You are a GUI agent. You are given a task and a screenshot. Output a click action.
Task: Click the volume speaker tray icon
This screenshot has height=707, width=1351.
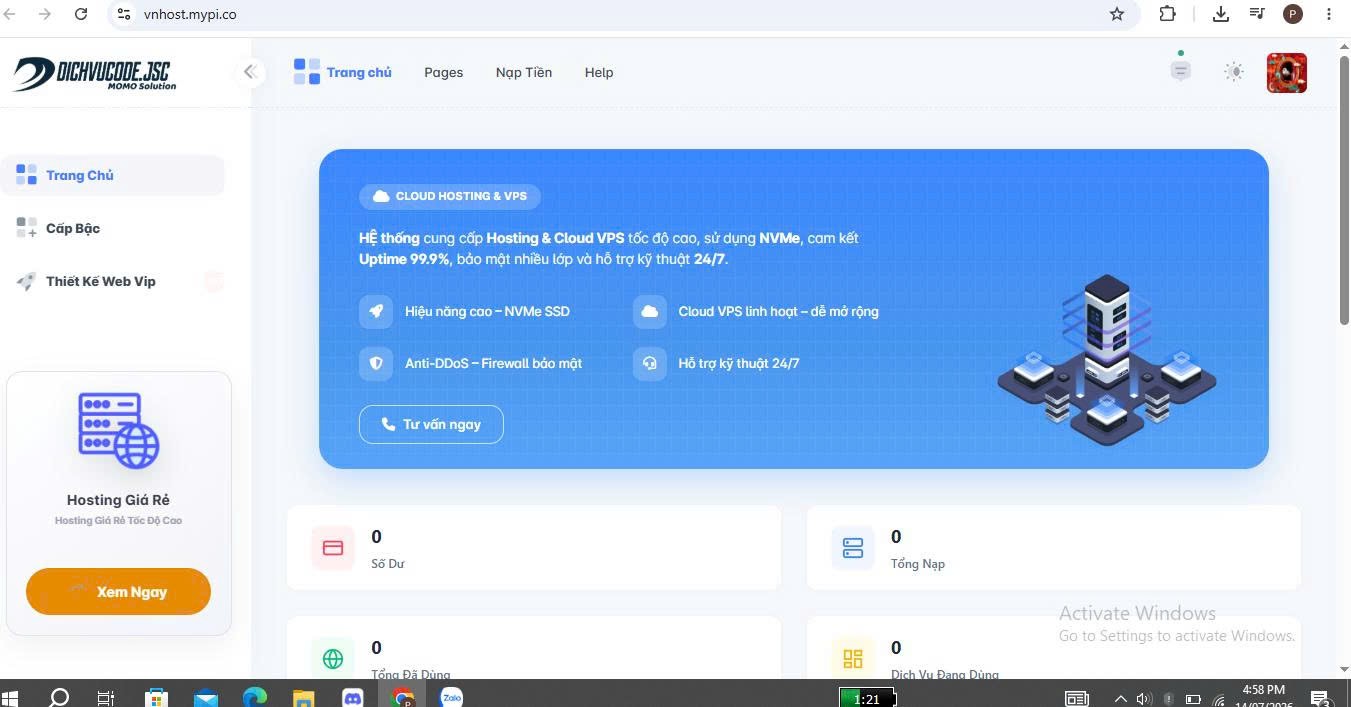click(1145, 698)
